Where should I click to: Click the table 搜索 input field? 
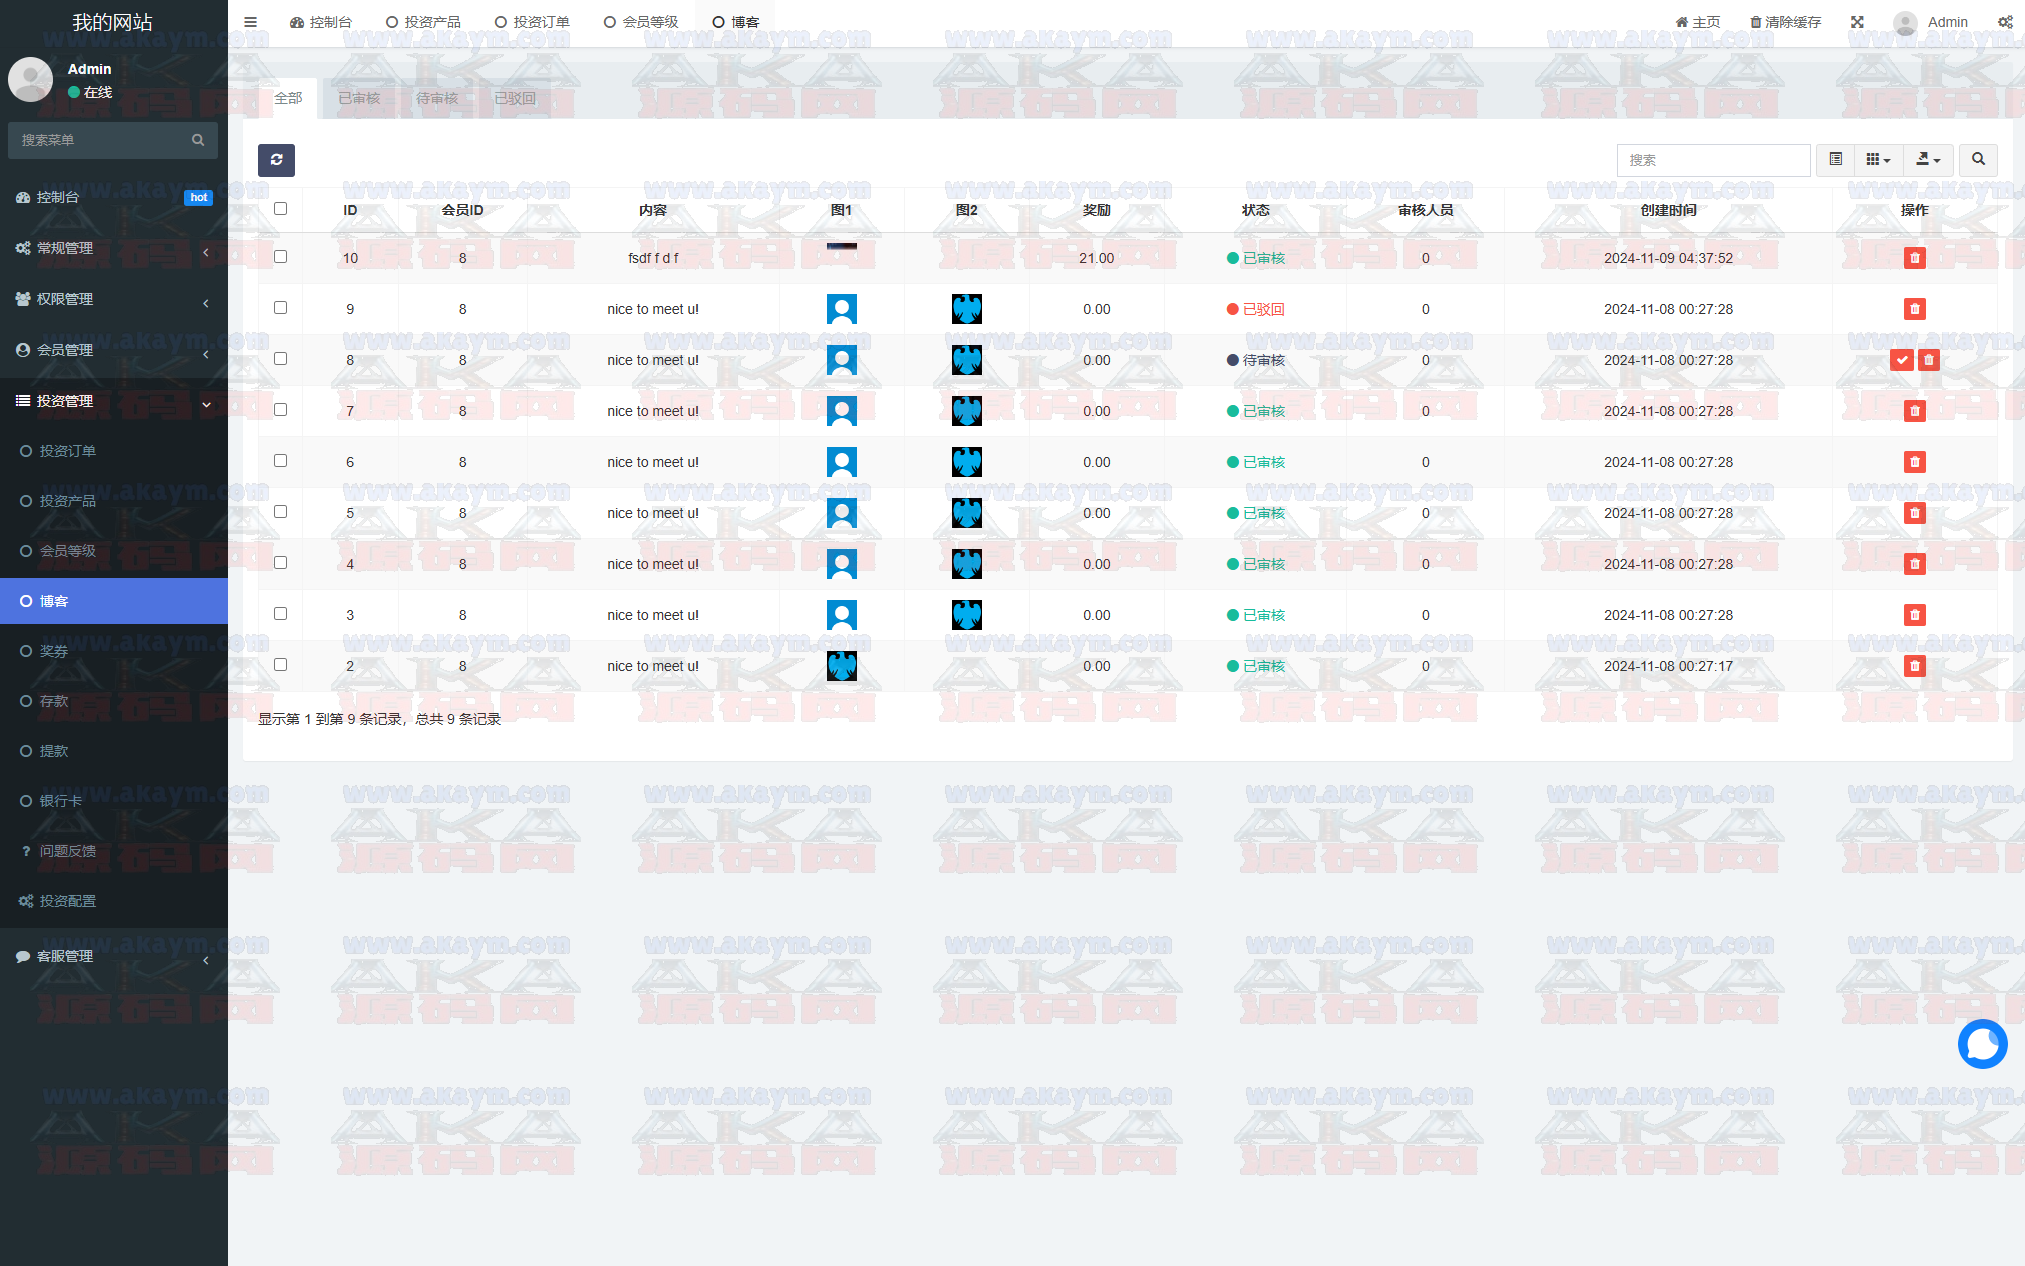pyautogui.click(x=1712, y=160)
